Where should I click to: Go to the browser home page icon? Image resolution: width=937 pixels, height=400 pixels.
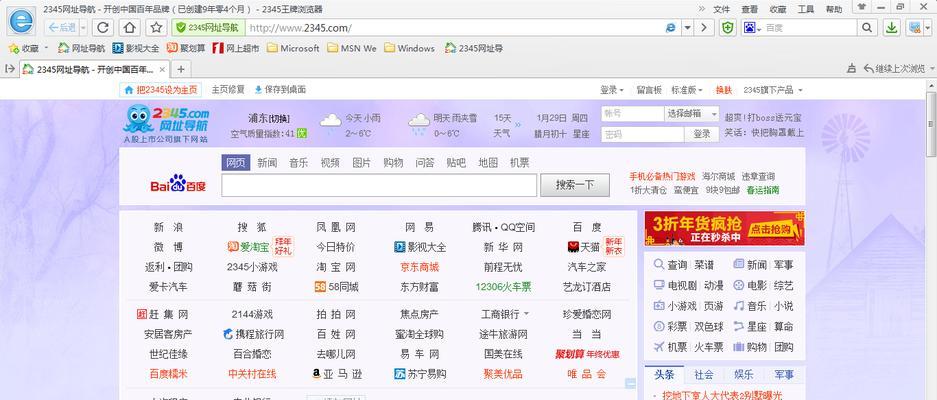(x=129, y=28)
